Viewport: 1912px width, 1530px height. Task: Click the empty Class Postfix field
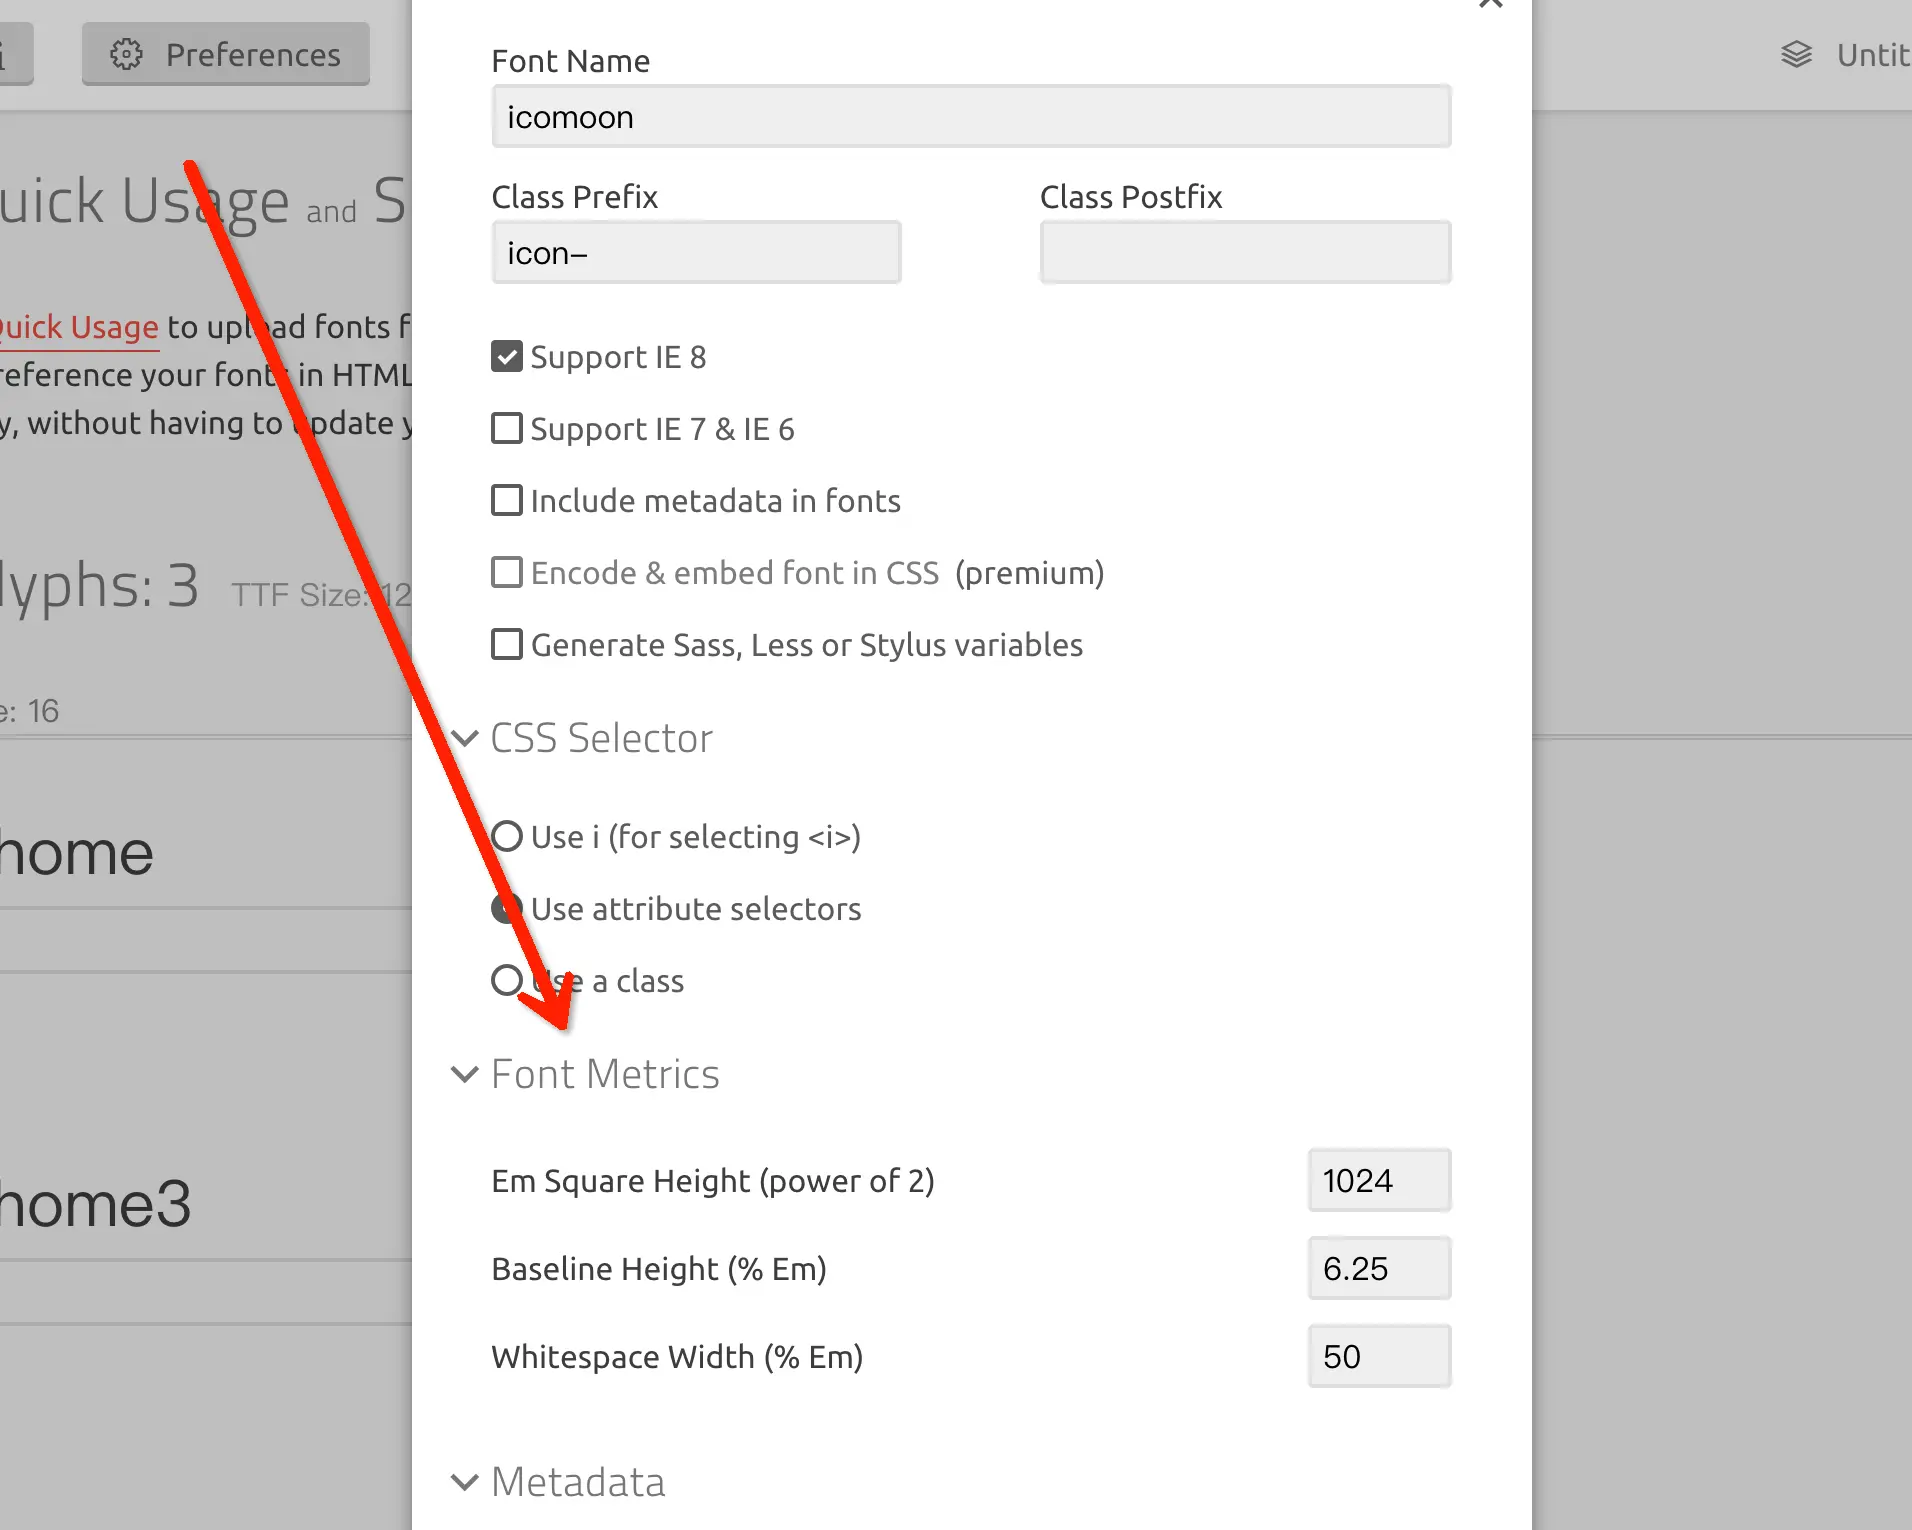pyautogui.click(x=1245, y=253)
